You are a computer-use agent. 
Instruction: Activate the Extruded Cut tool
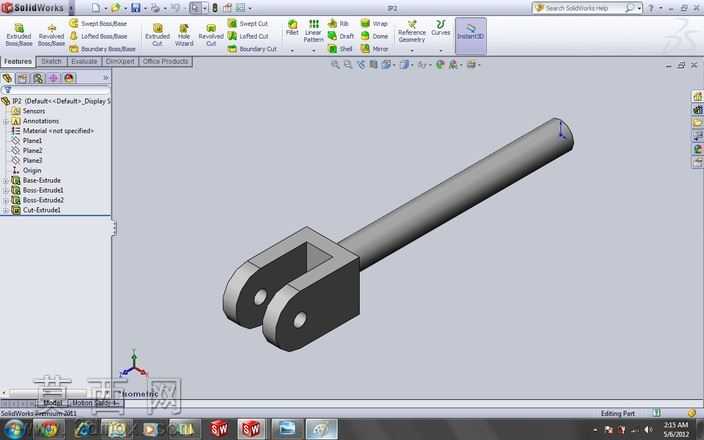157,35
